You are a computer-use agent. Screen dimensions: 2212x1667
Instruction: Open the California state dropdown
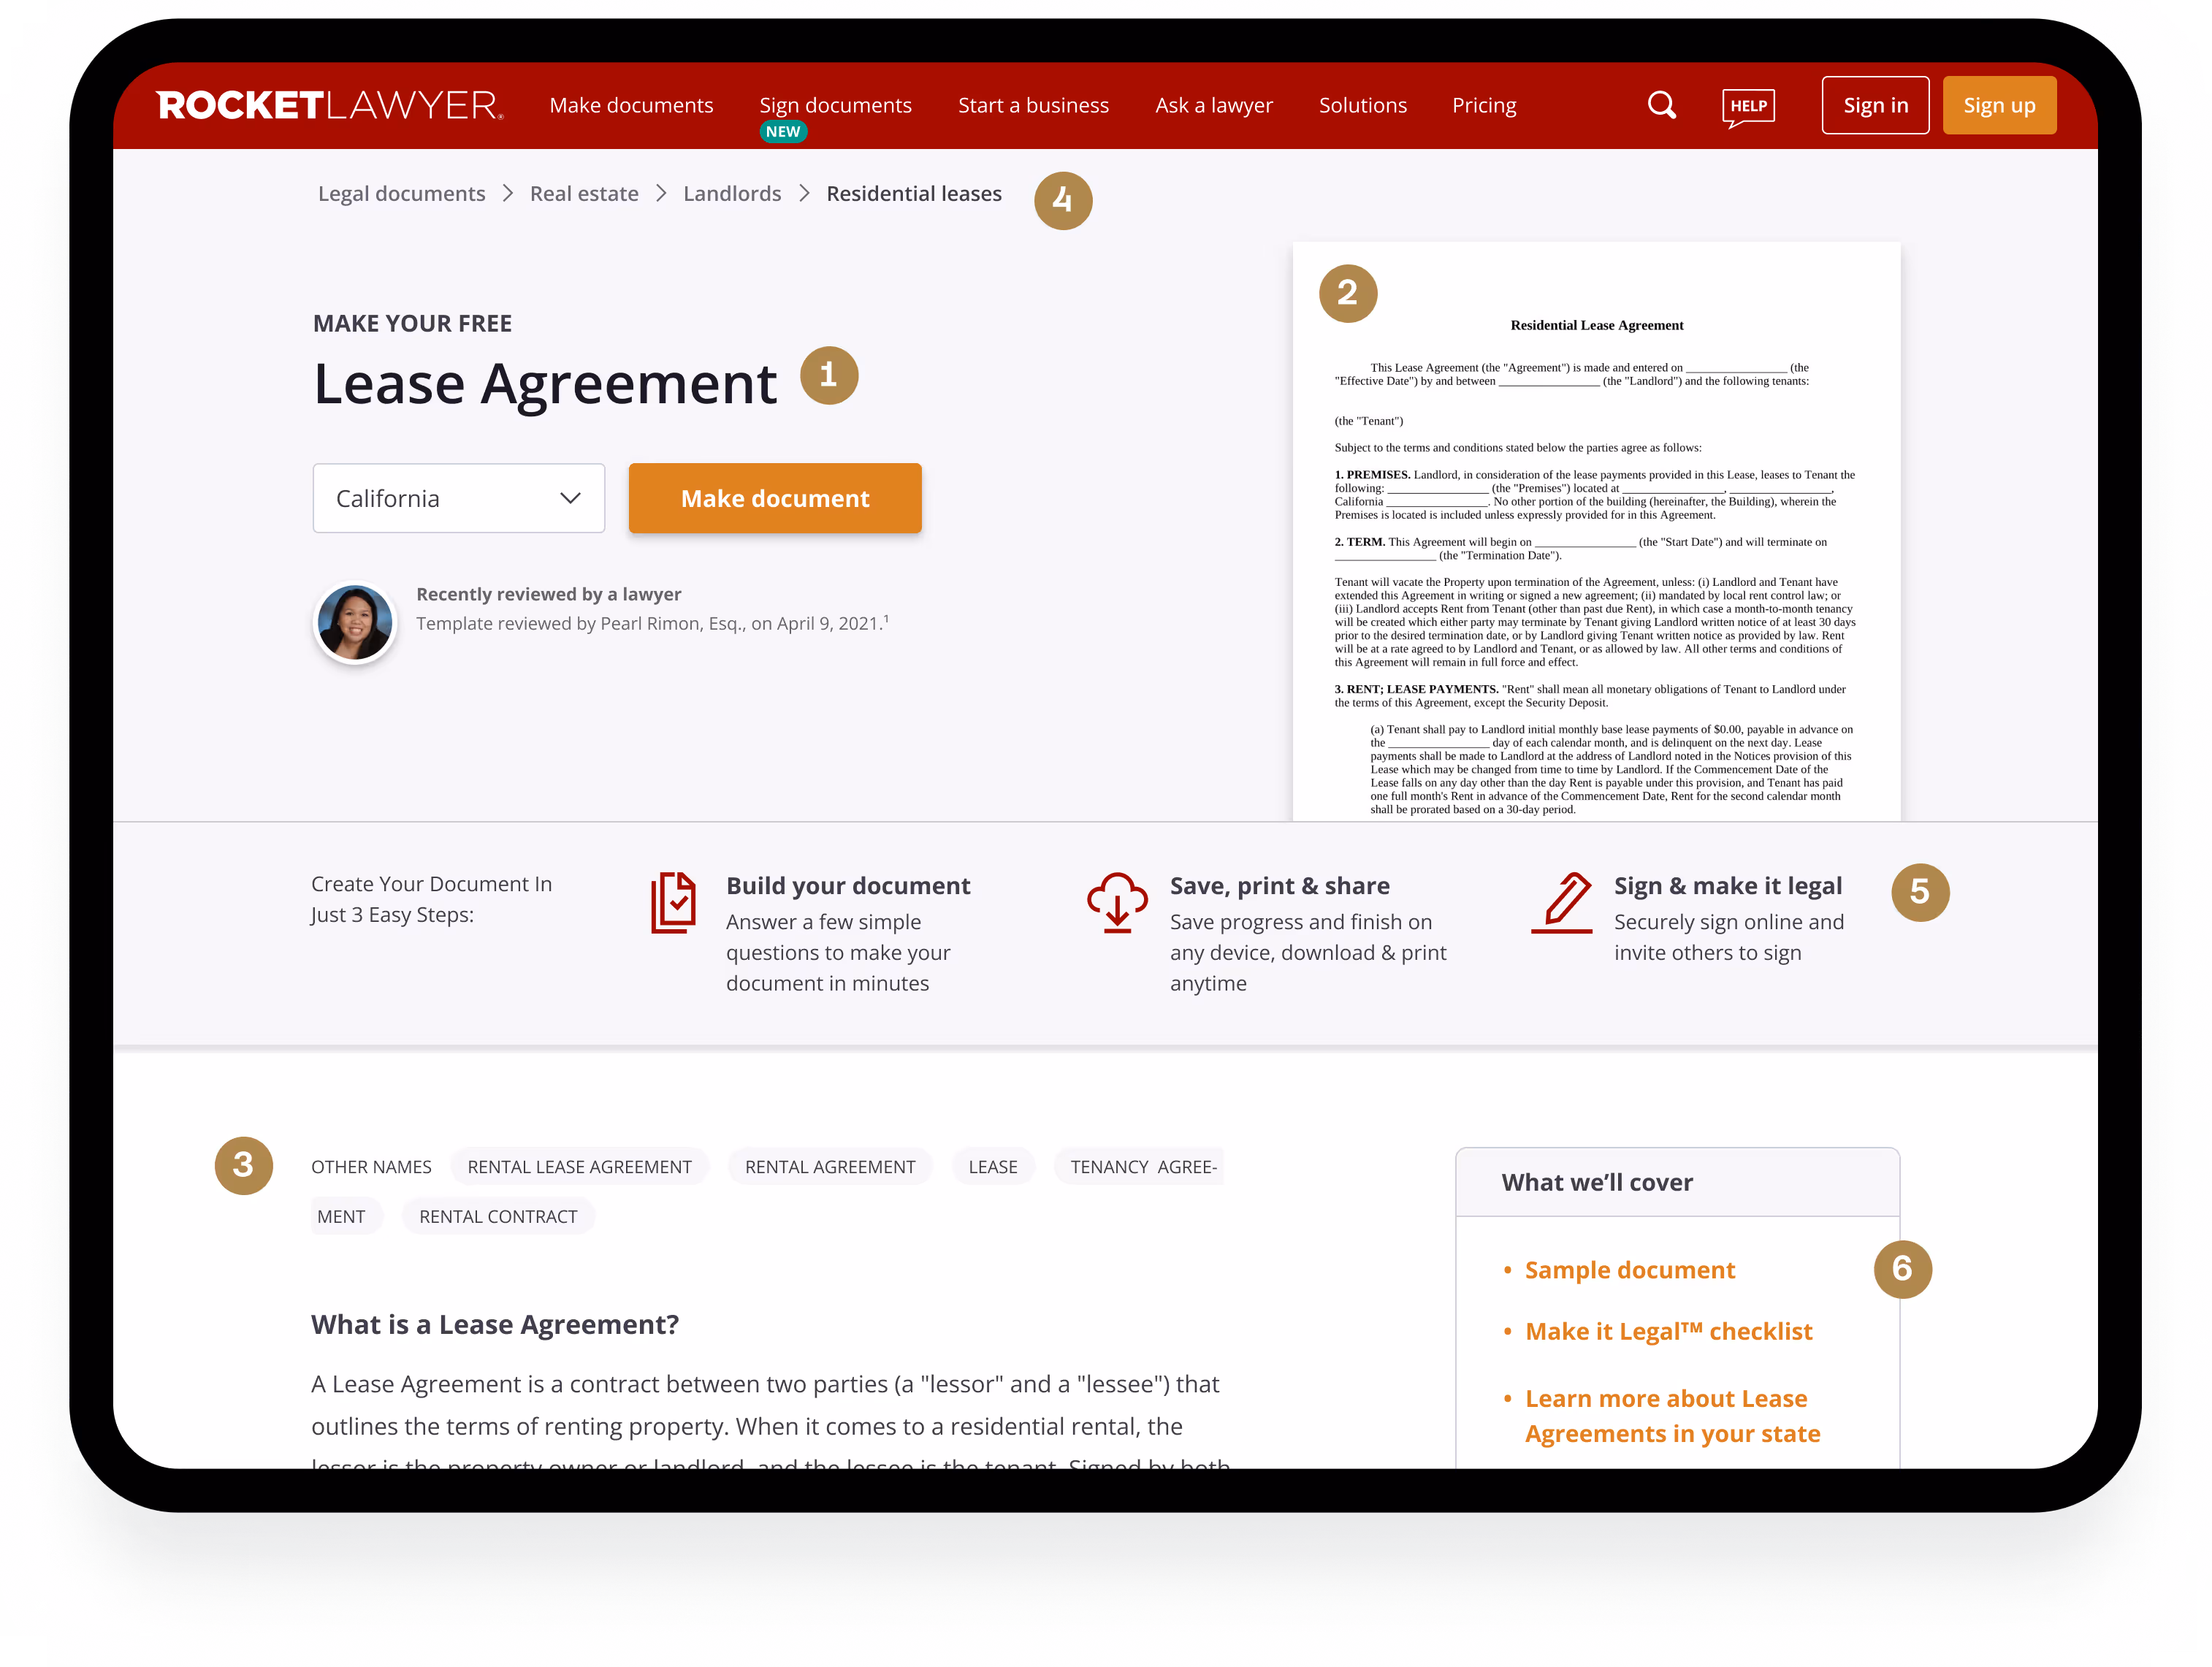pos(458,498)
